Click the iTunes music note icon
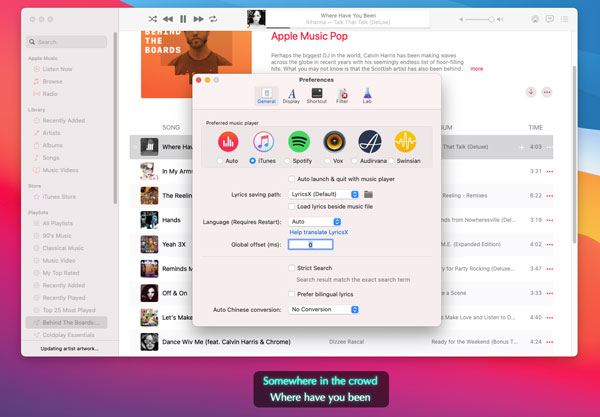 pyautogui.click(x=263, y=142)
